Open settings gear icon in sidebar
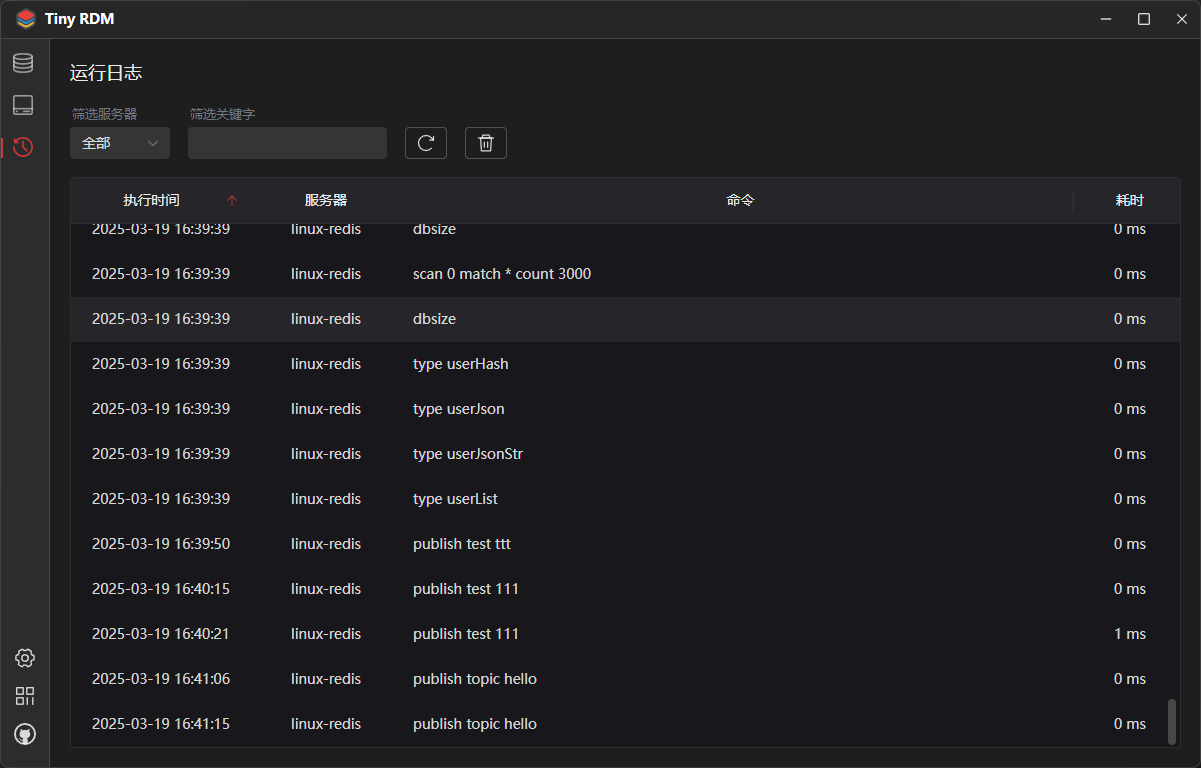This screenshot has width=1201, height=768. click(x=25, y=657)
